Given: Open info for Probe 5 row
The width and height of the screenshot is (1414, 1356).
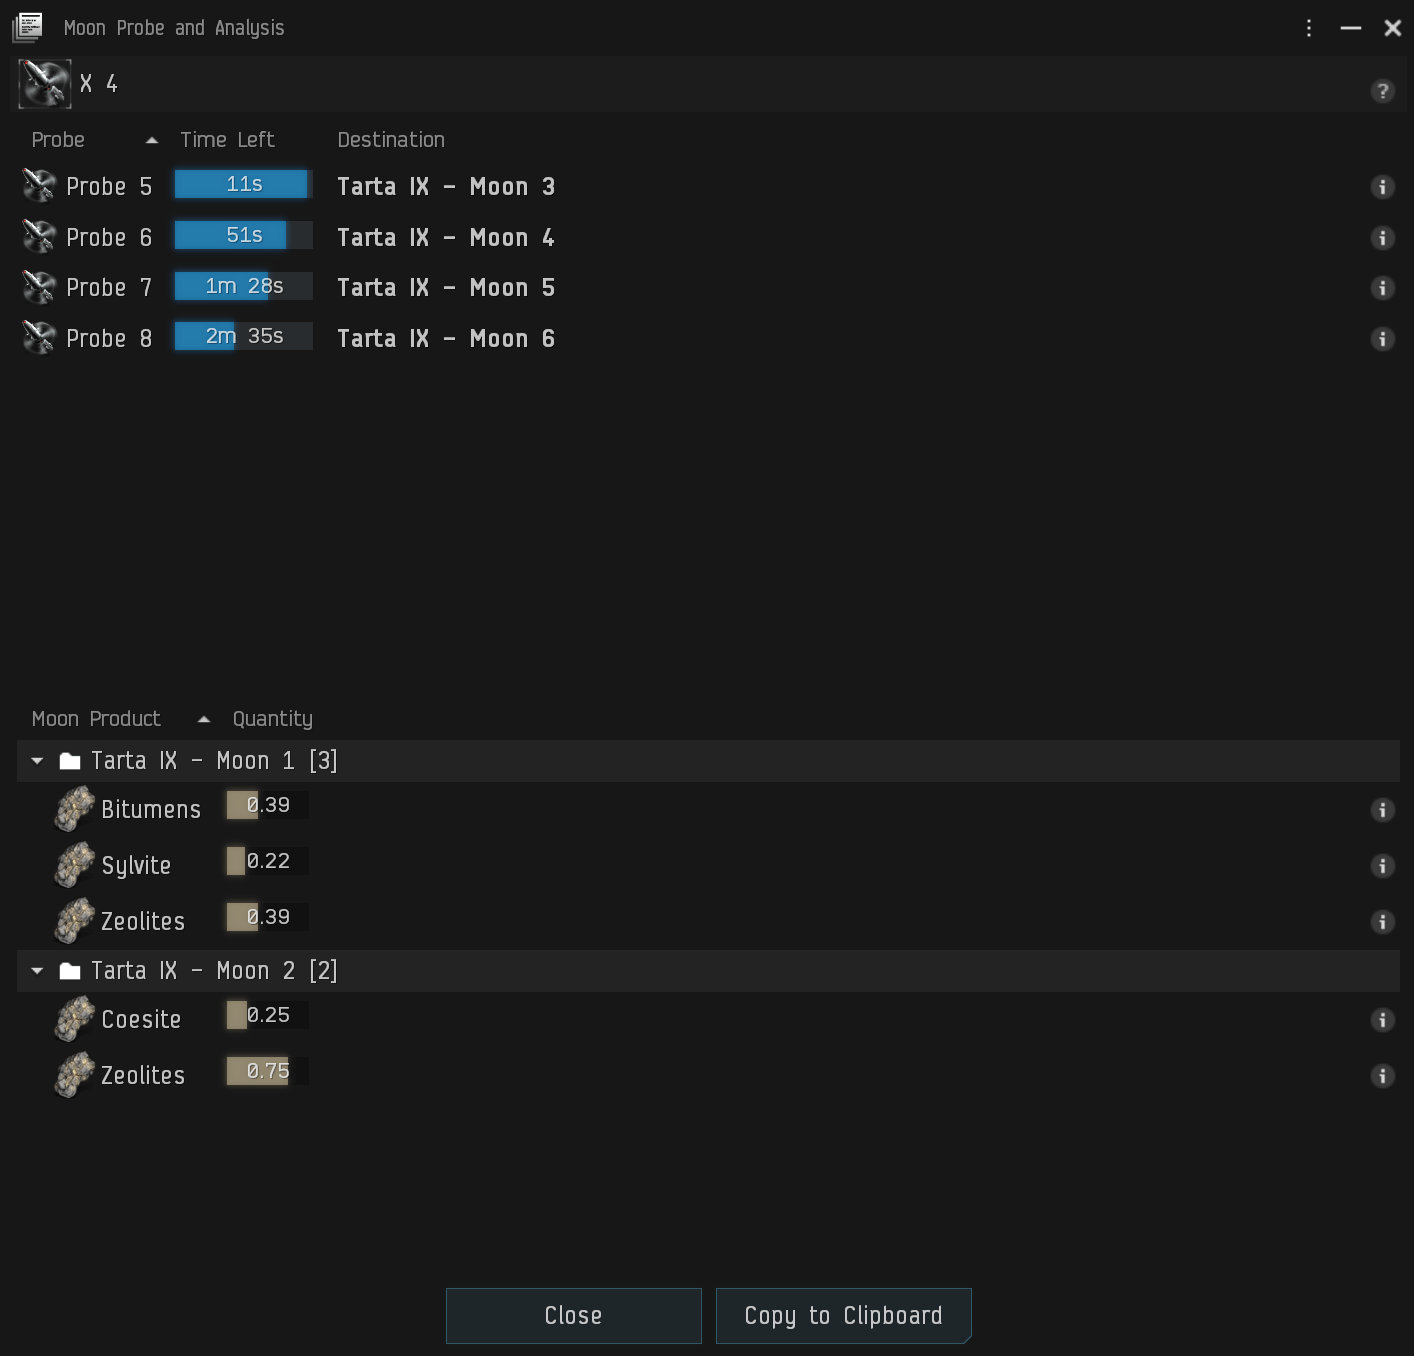Looking at the screenshot, I should 1382,187.
